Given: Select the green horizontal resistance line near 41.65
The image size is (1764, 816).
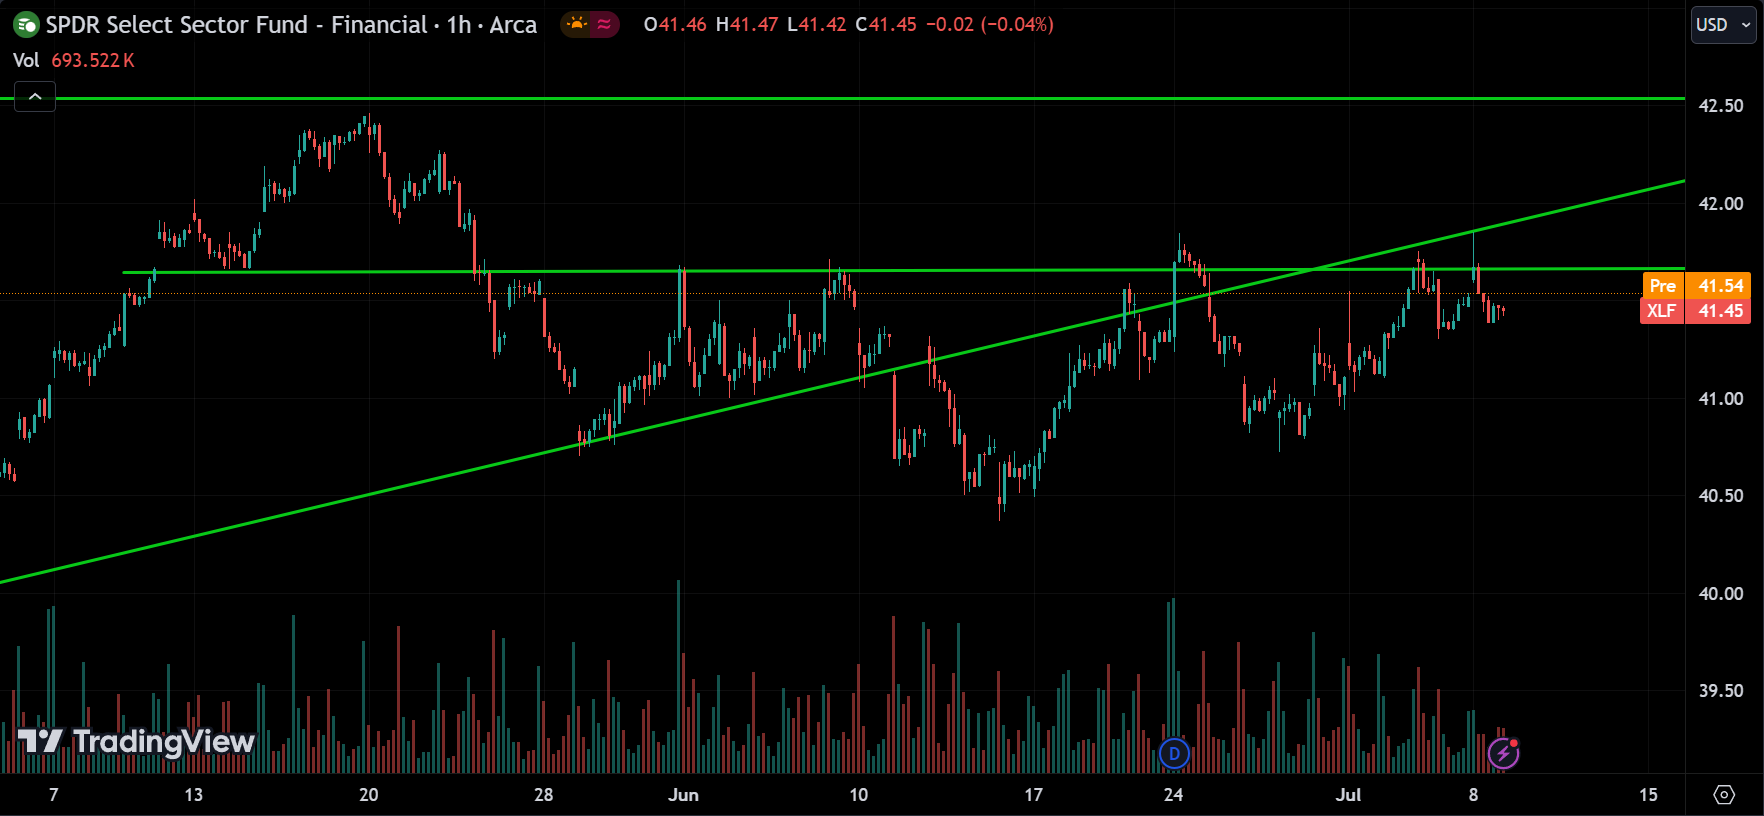Looking at the screenshot, I should tap(903, 270).
